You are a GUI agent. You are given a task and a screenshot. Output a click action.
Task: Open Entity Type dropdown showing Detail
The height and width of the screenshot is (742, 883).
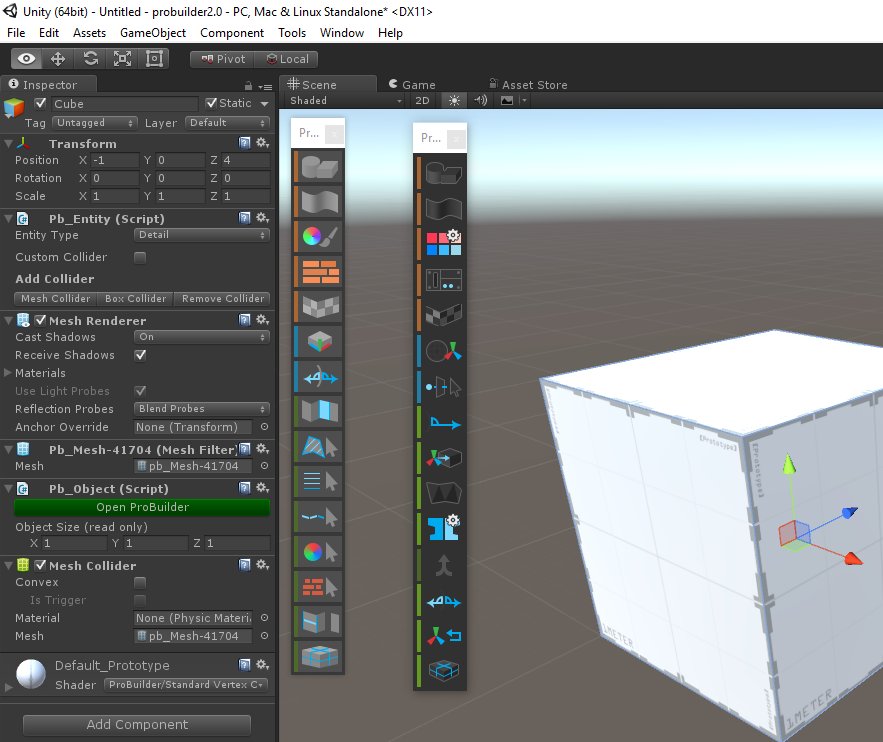point(202,235)
